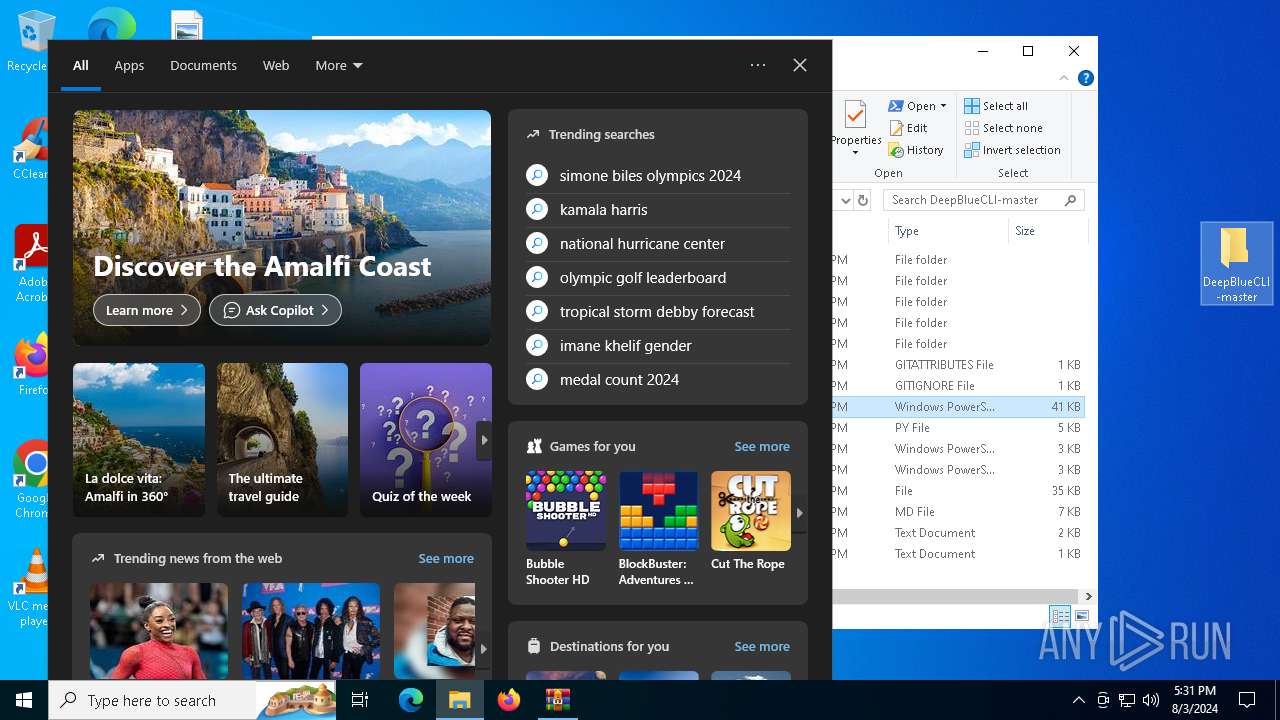
Task: Click the Windows Start button
Action: (23, 700)
